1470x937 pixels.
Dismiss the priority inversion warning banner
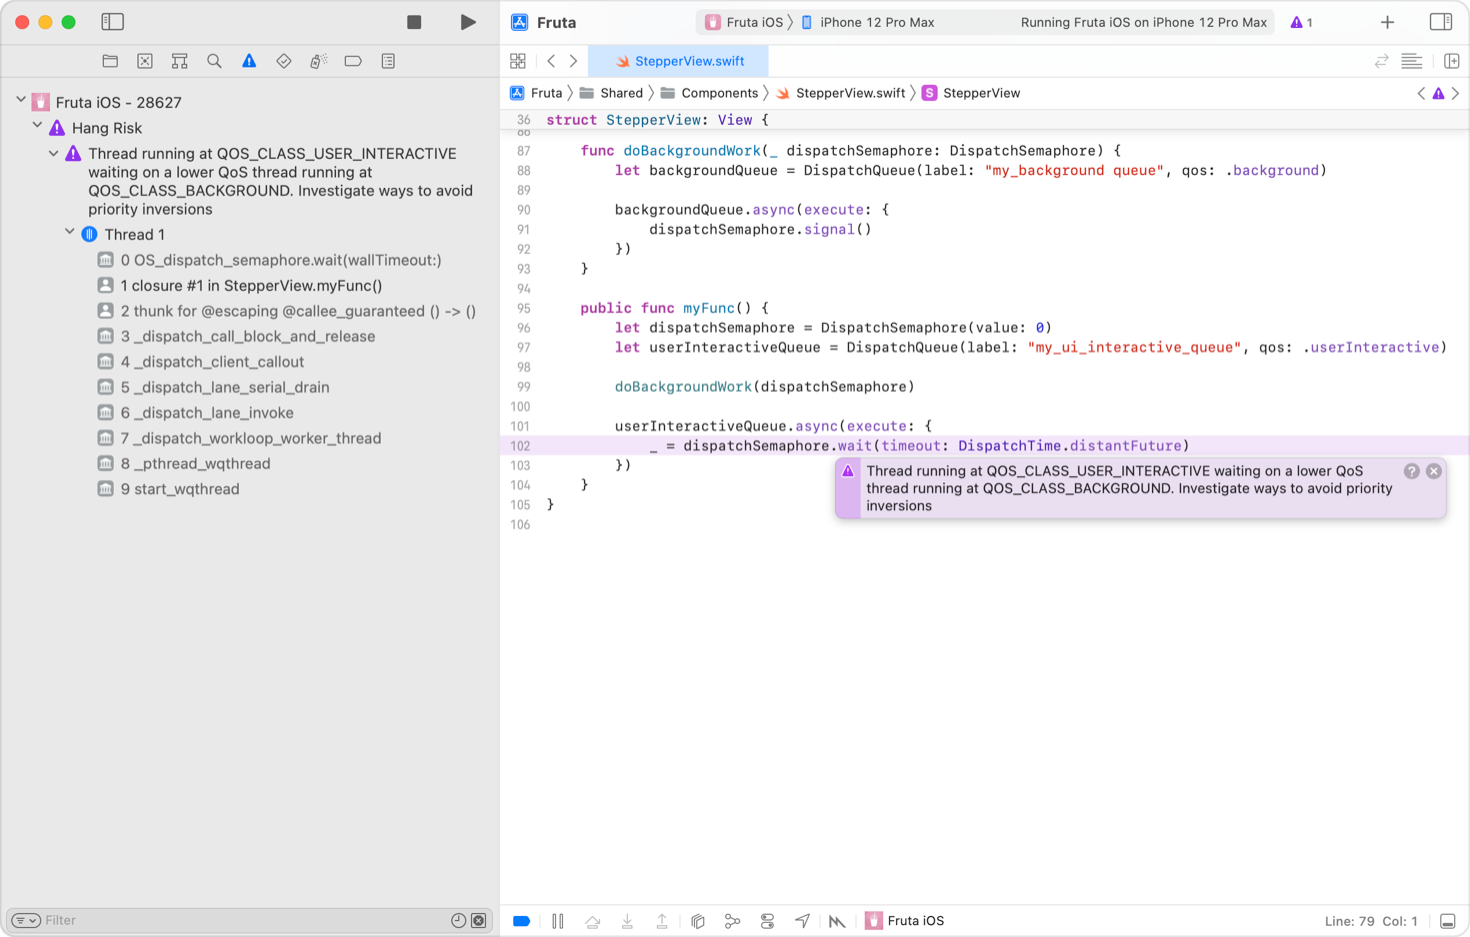click(1433, 470)
